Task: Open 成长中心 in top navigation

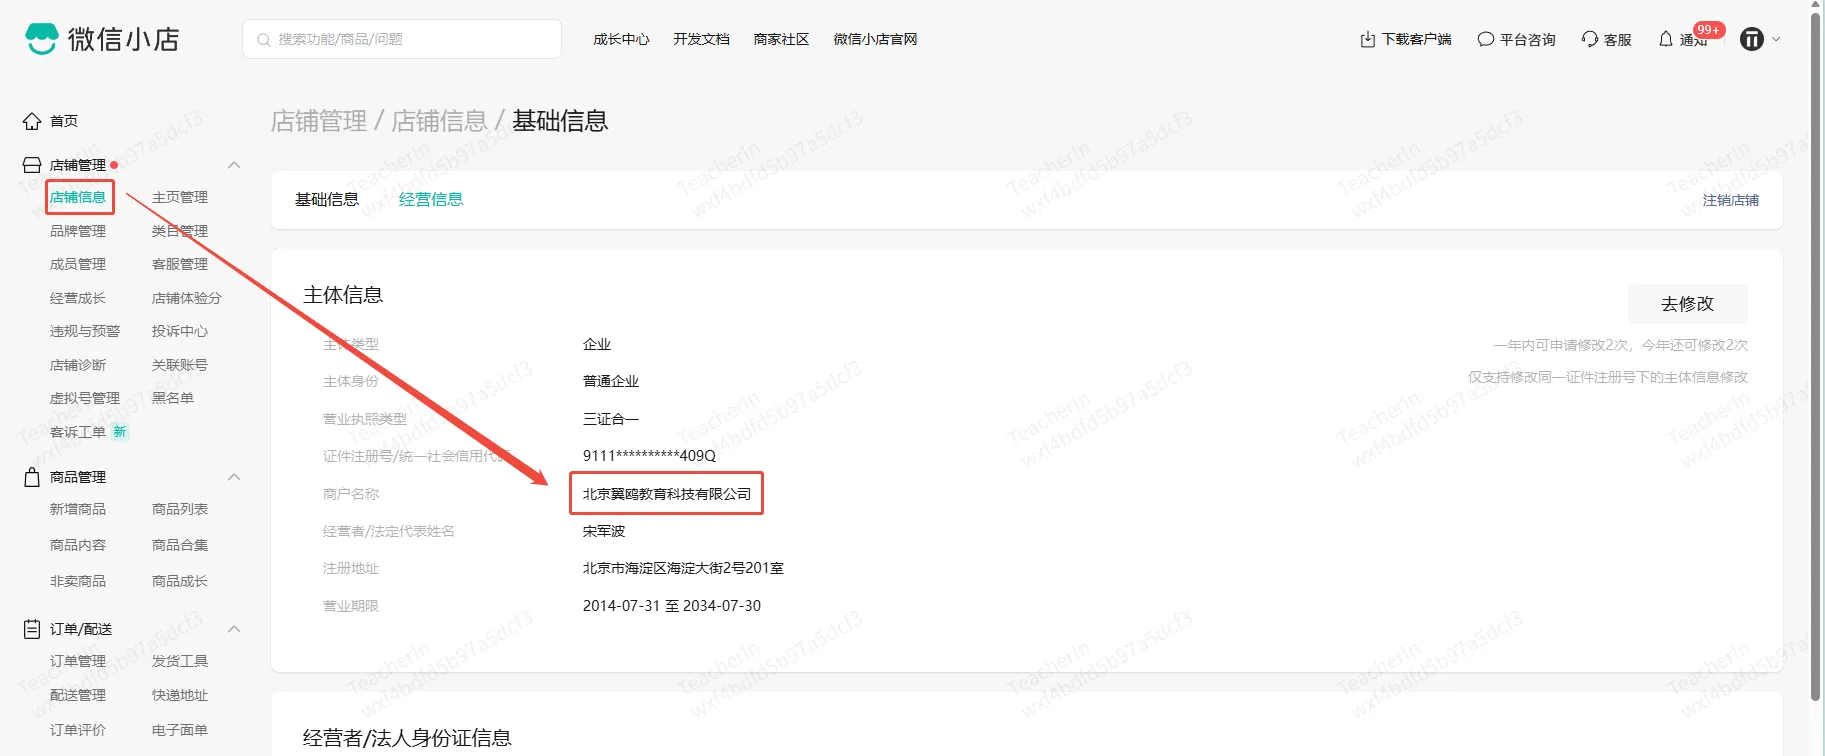Action: pyautogui.click(x=621, y=40)
